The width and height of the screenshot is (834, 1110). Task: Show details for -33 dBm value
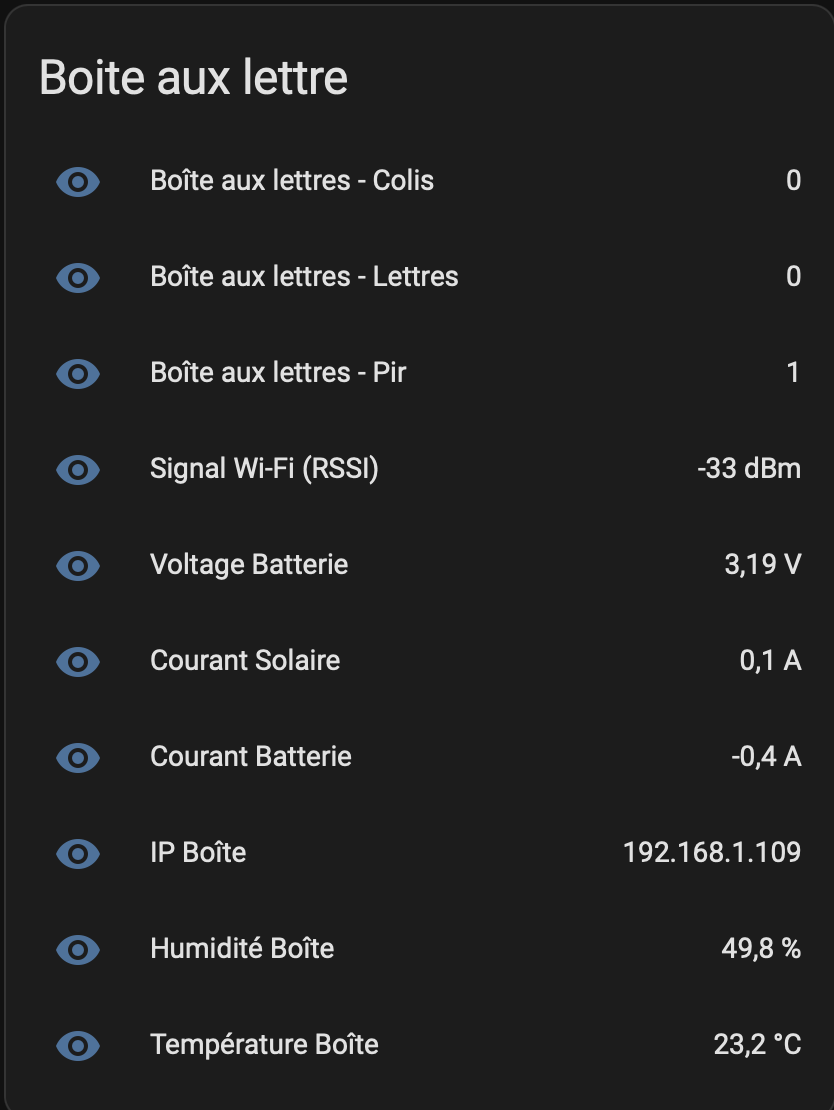coord(749,469)
